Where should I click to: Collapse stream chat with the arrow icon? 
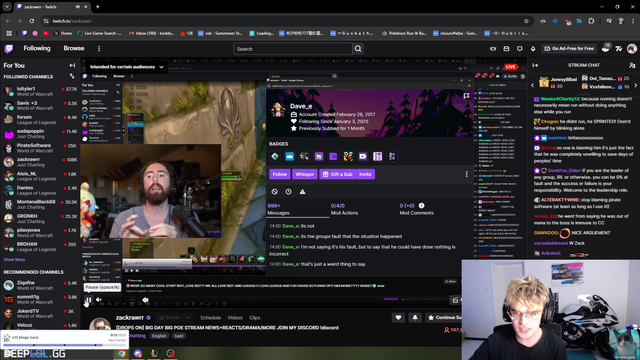click(x=535, y=65)
